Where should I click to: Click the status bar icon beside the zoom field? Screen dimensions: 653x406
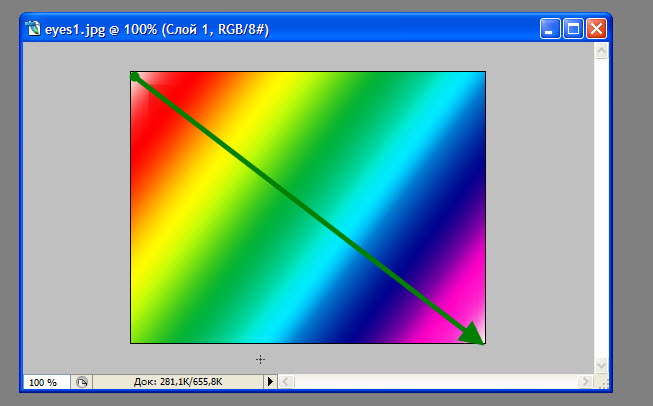click(x=82, y=382)
